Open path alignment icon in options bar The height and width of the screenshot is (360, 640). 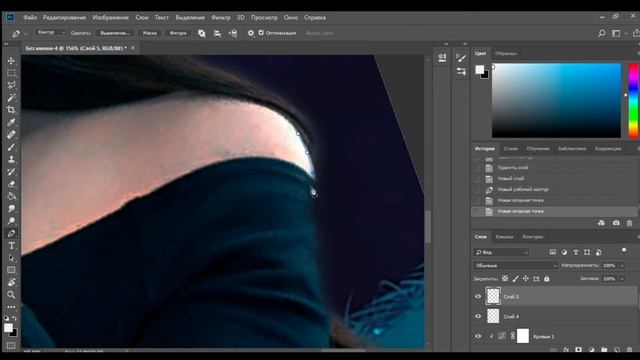point(217,33)
